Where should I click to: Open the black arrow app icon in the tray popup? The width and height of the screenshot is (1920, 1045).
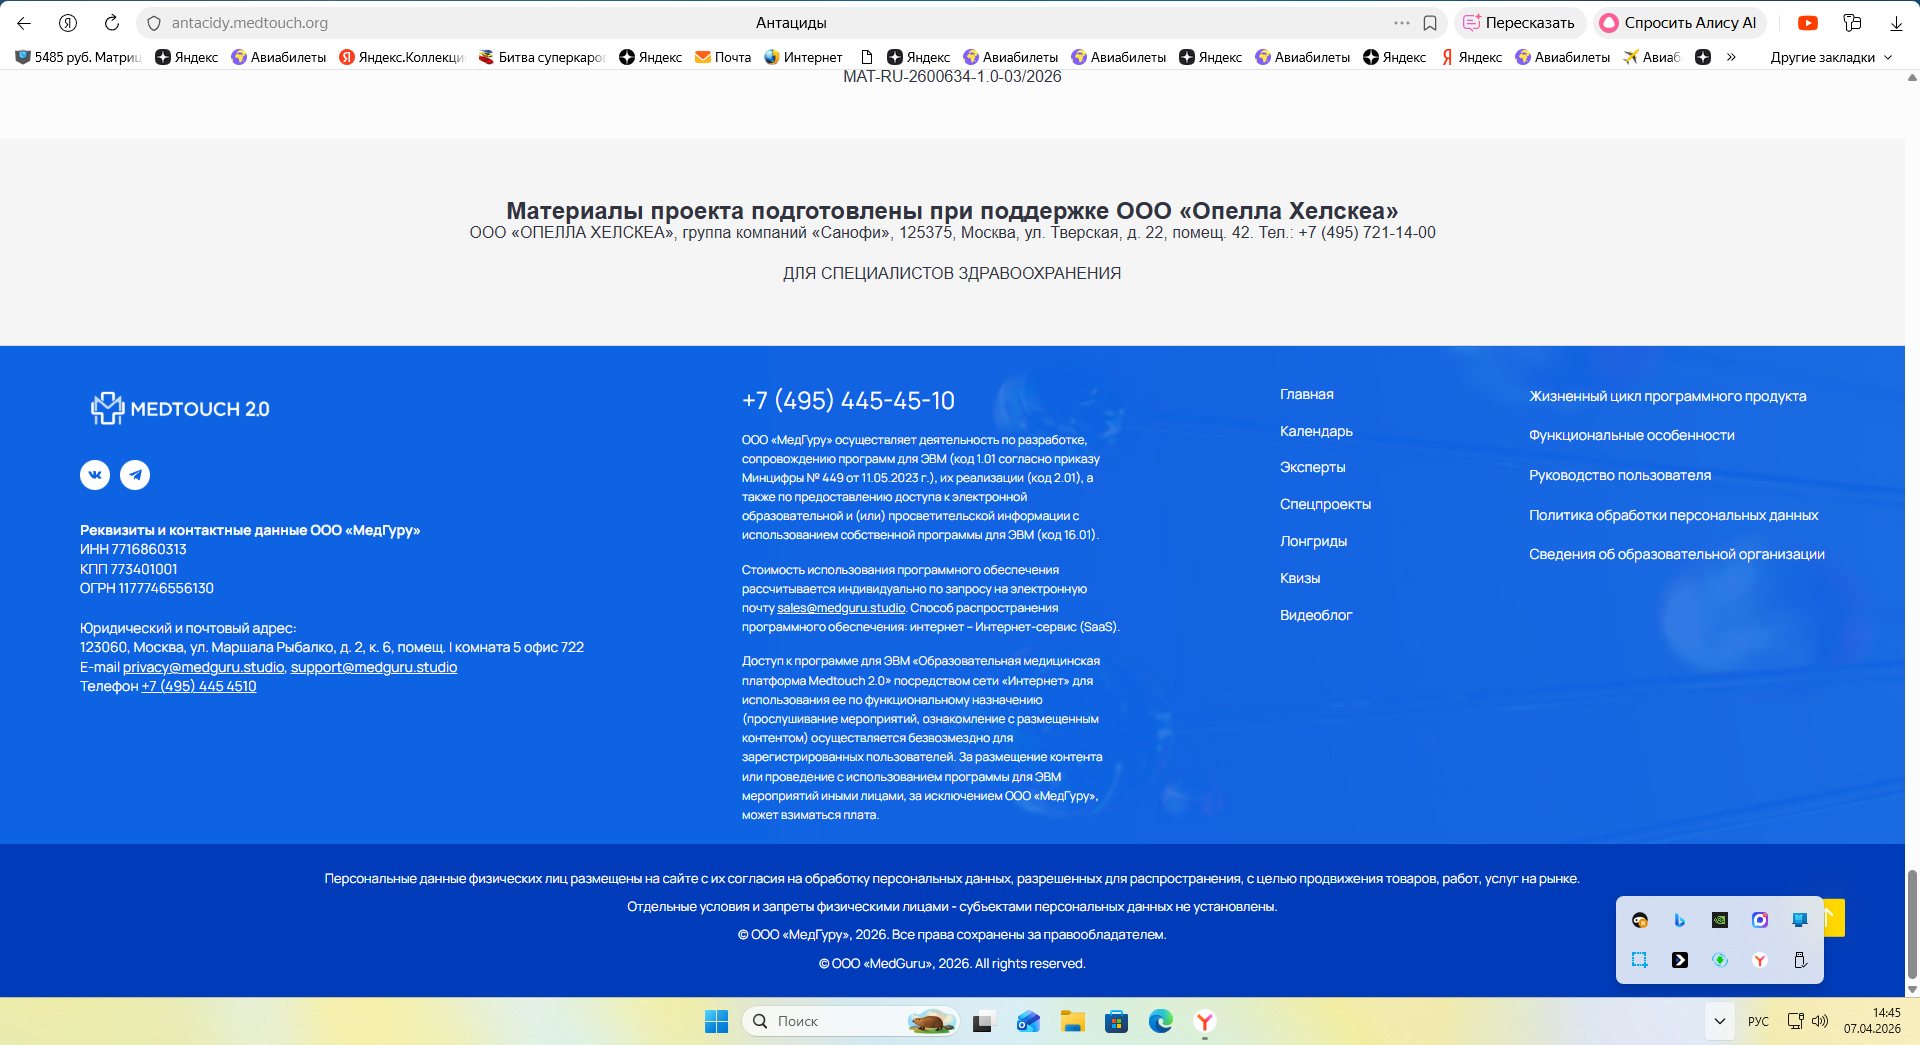point(1680,960)
